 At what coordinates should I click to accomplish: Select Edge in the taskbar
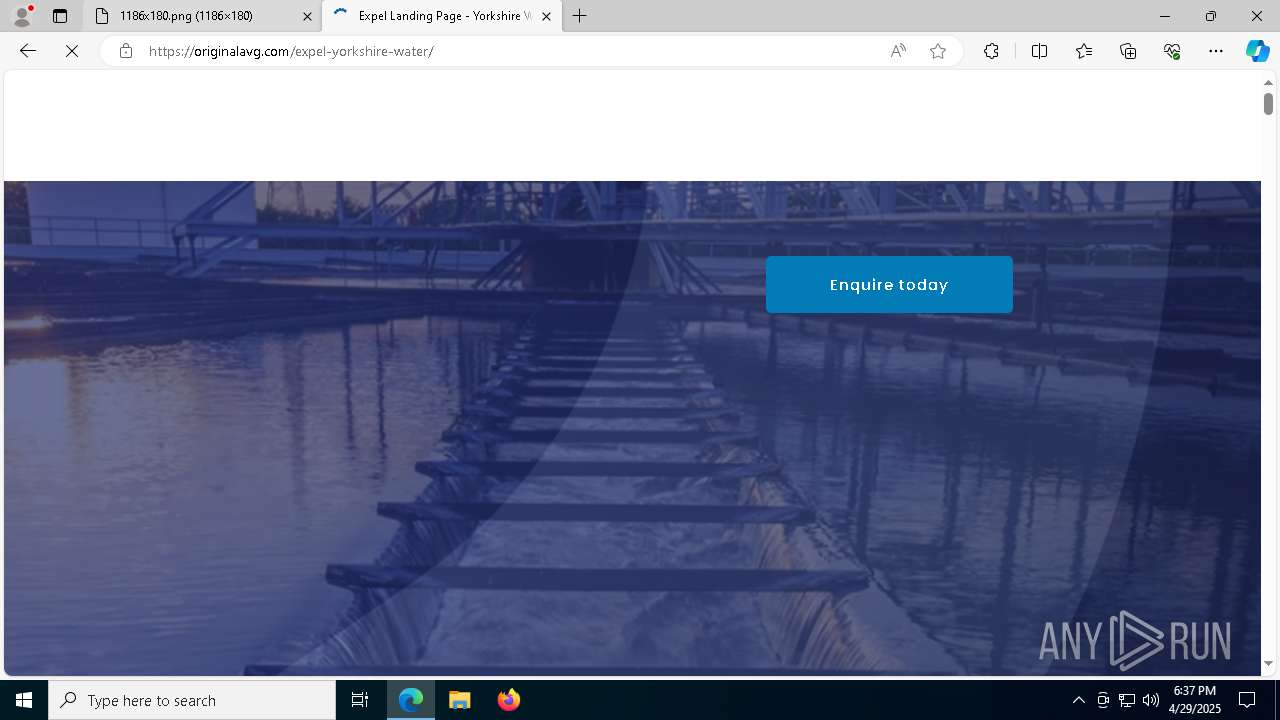[x=411, y=700]
